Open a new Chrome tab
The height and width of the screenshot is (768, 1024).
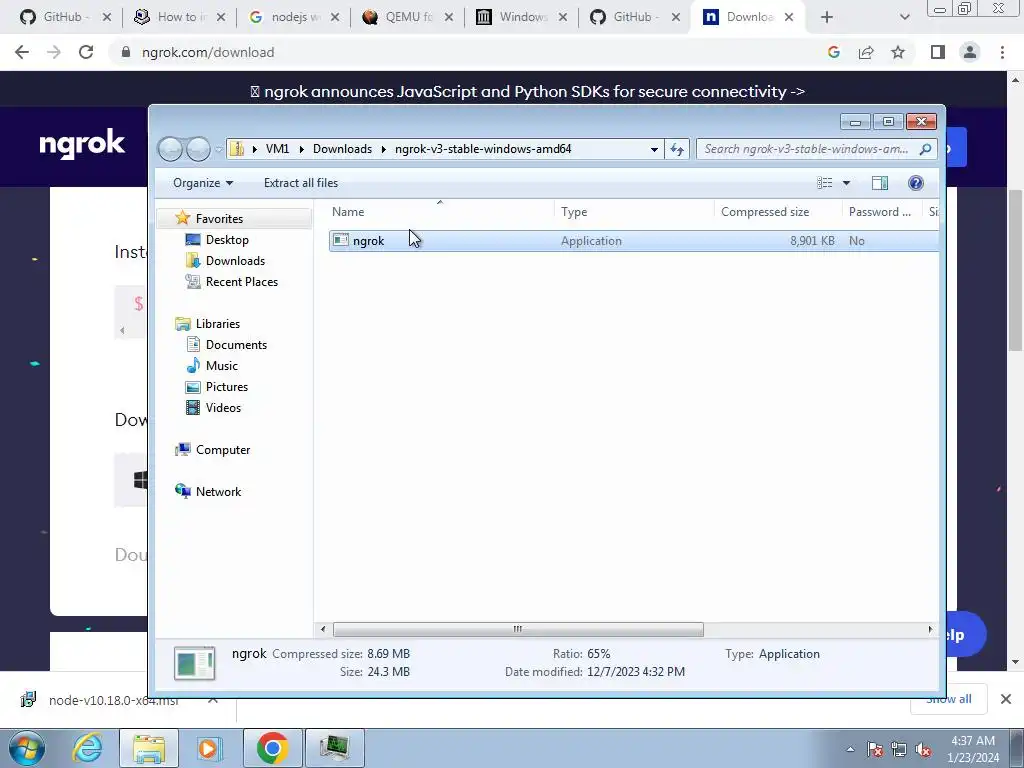click(827, 17)
